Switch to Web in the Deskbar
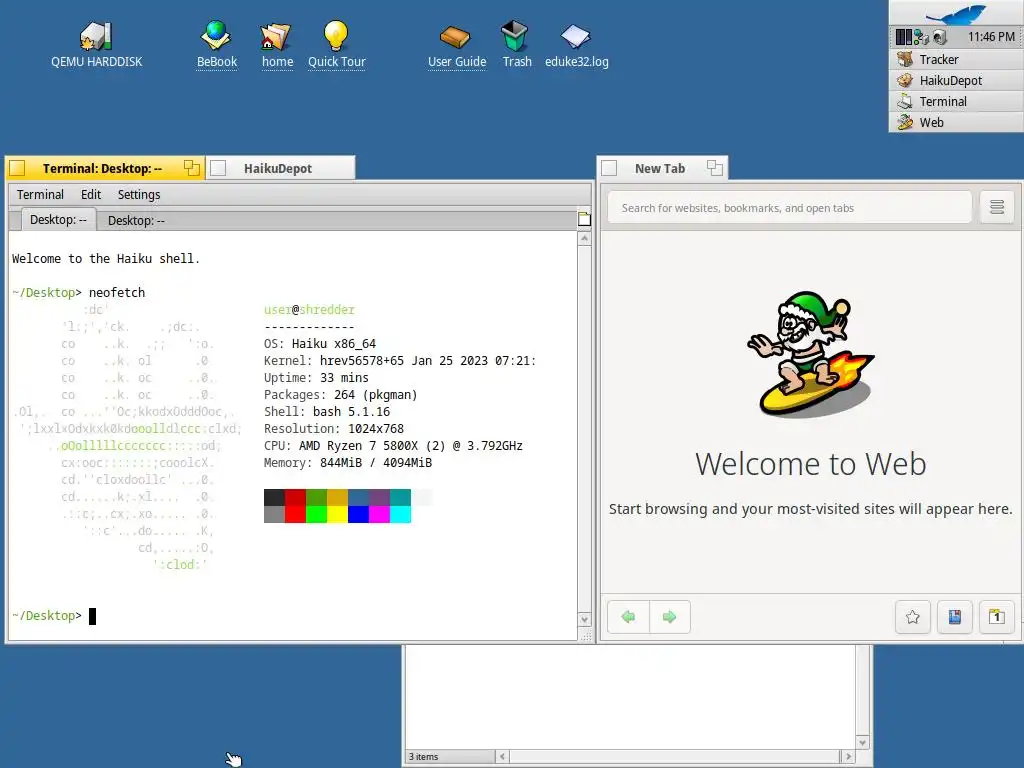1024x768 pixels. tap(956, 122)
